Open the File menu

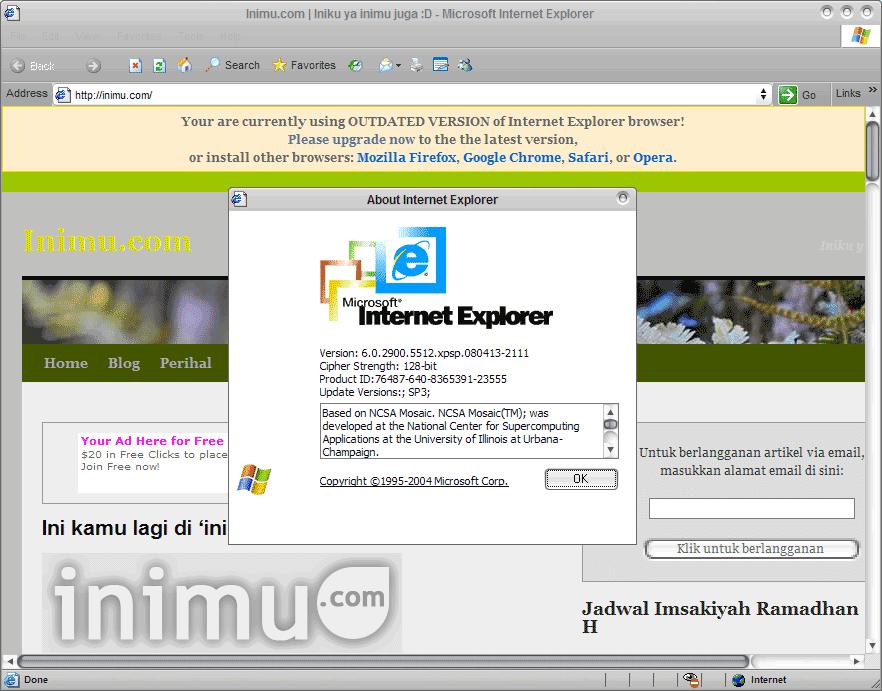coord(18,36)
